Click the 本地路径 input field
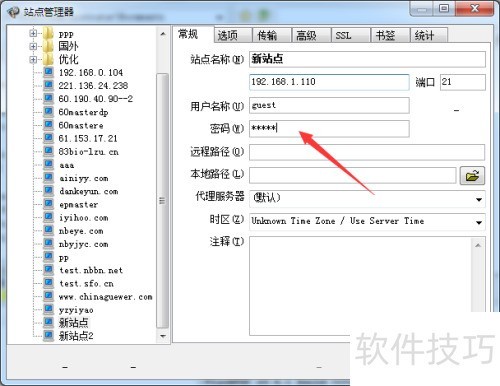 pyautogui.click(x=352, y=175)
